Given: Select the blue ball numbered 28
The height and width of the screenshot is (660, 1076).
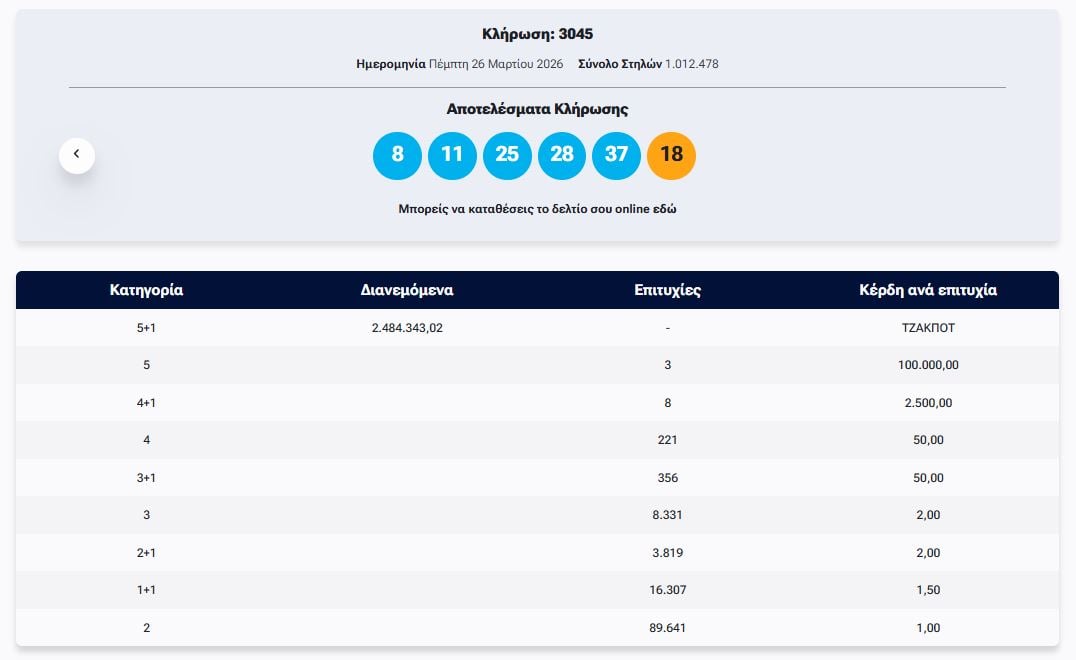Looking at the screenshot, I should coord(562,155).
